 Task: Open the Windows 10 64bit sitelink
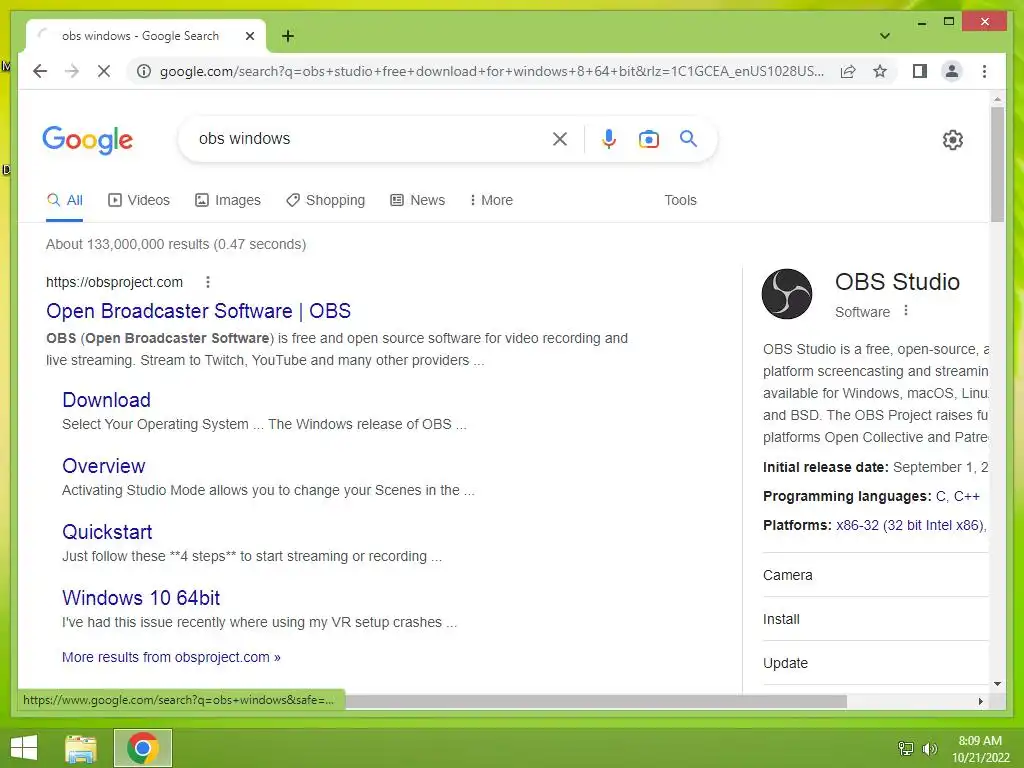point(141,598)
